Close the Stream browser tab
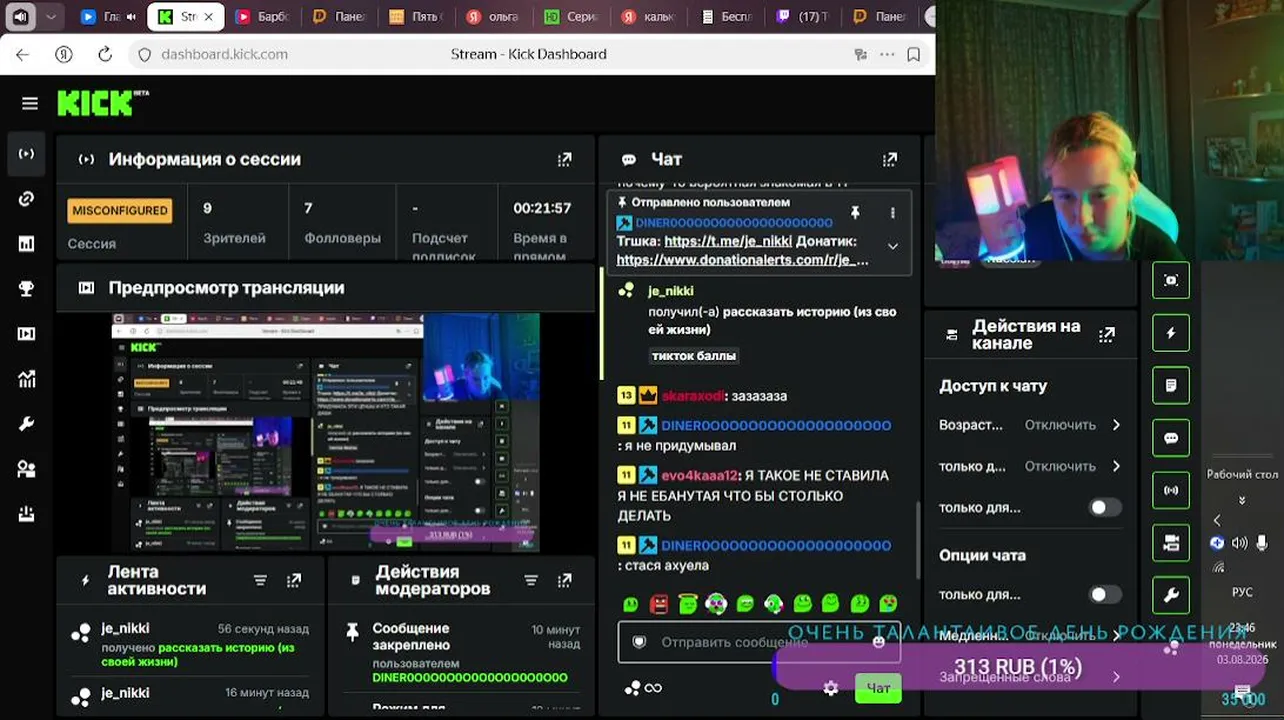The image size is (1284, 720). (x=209, y=16)
